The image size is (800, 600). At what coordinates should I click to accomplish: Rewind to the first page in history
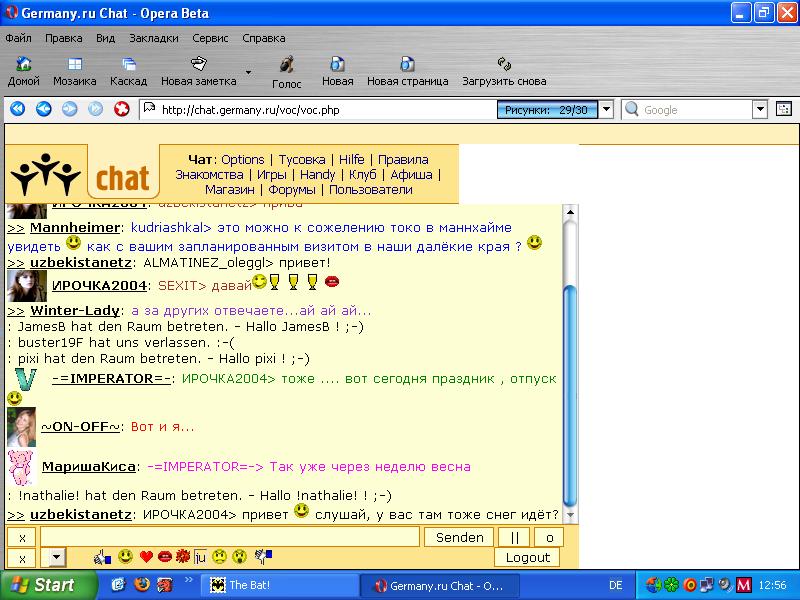17,109
